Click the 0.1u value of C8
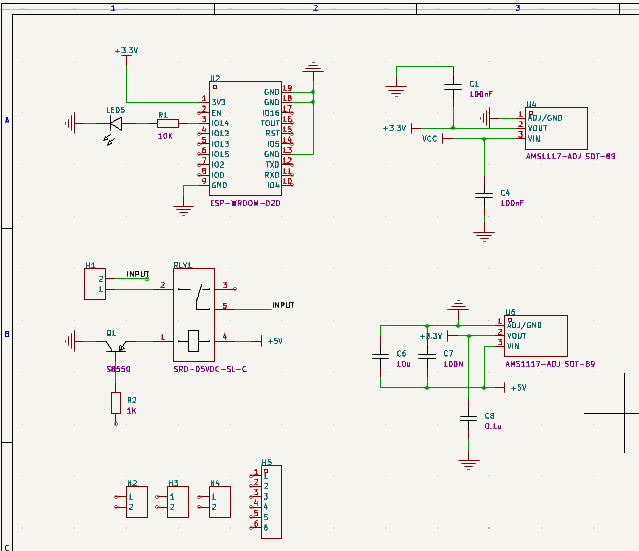The height and width of the screenshot is (551, 639). pos(493,426)
